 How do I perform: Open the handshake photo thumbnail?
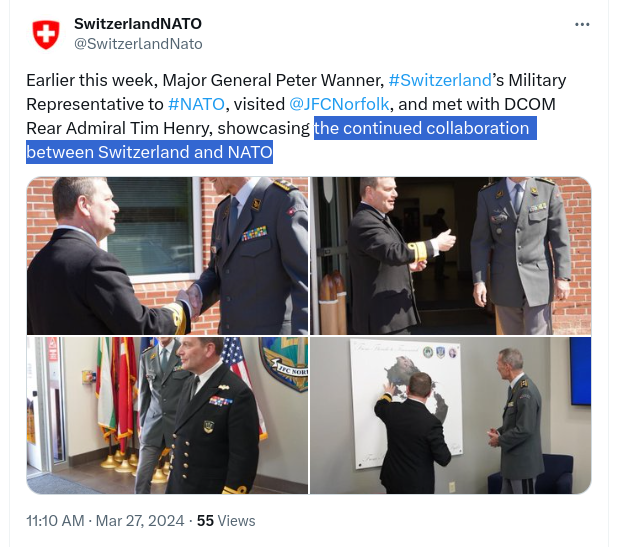point(167,256)
